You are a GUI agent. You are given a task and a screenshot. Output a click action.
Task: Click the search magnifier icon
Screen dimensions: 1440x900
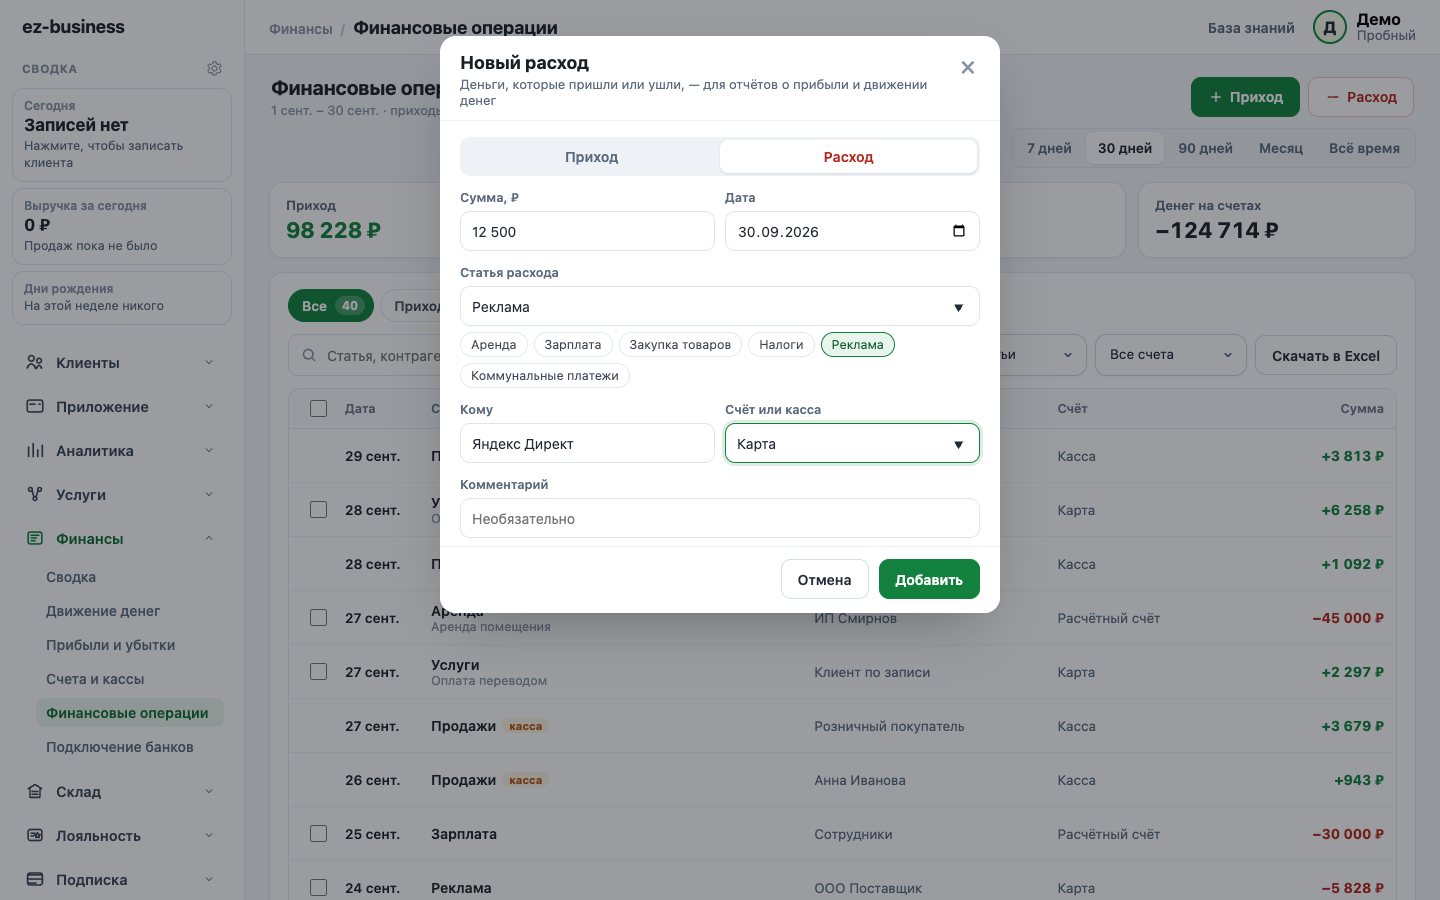[308, 356]
